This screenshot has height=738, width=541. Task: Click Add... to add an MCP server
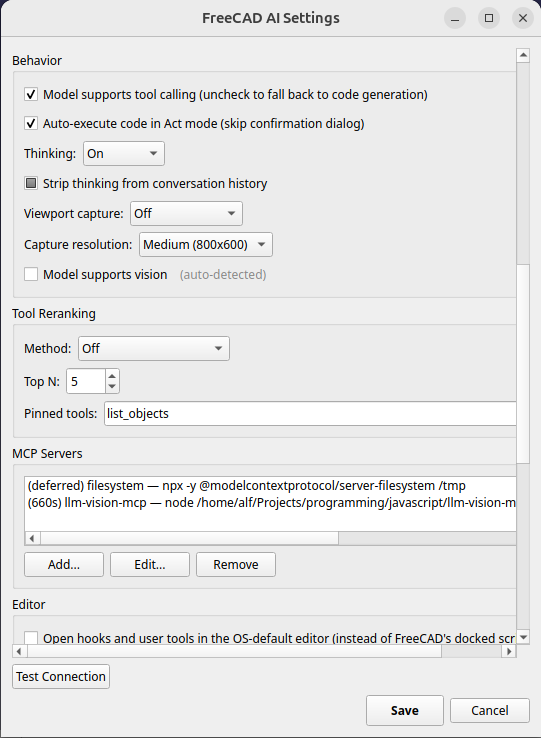click(64, 564)
